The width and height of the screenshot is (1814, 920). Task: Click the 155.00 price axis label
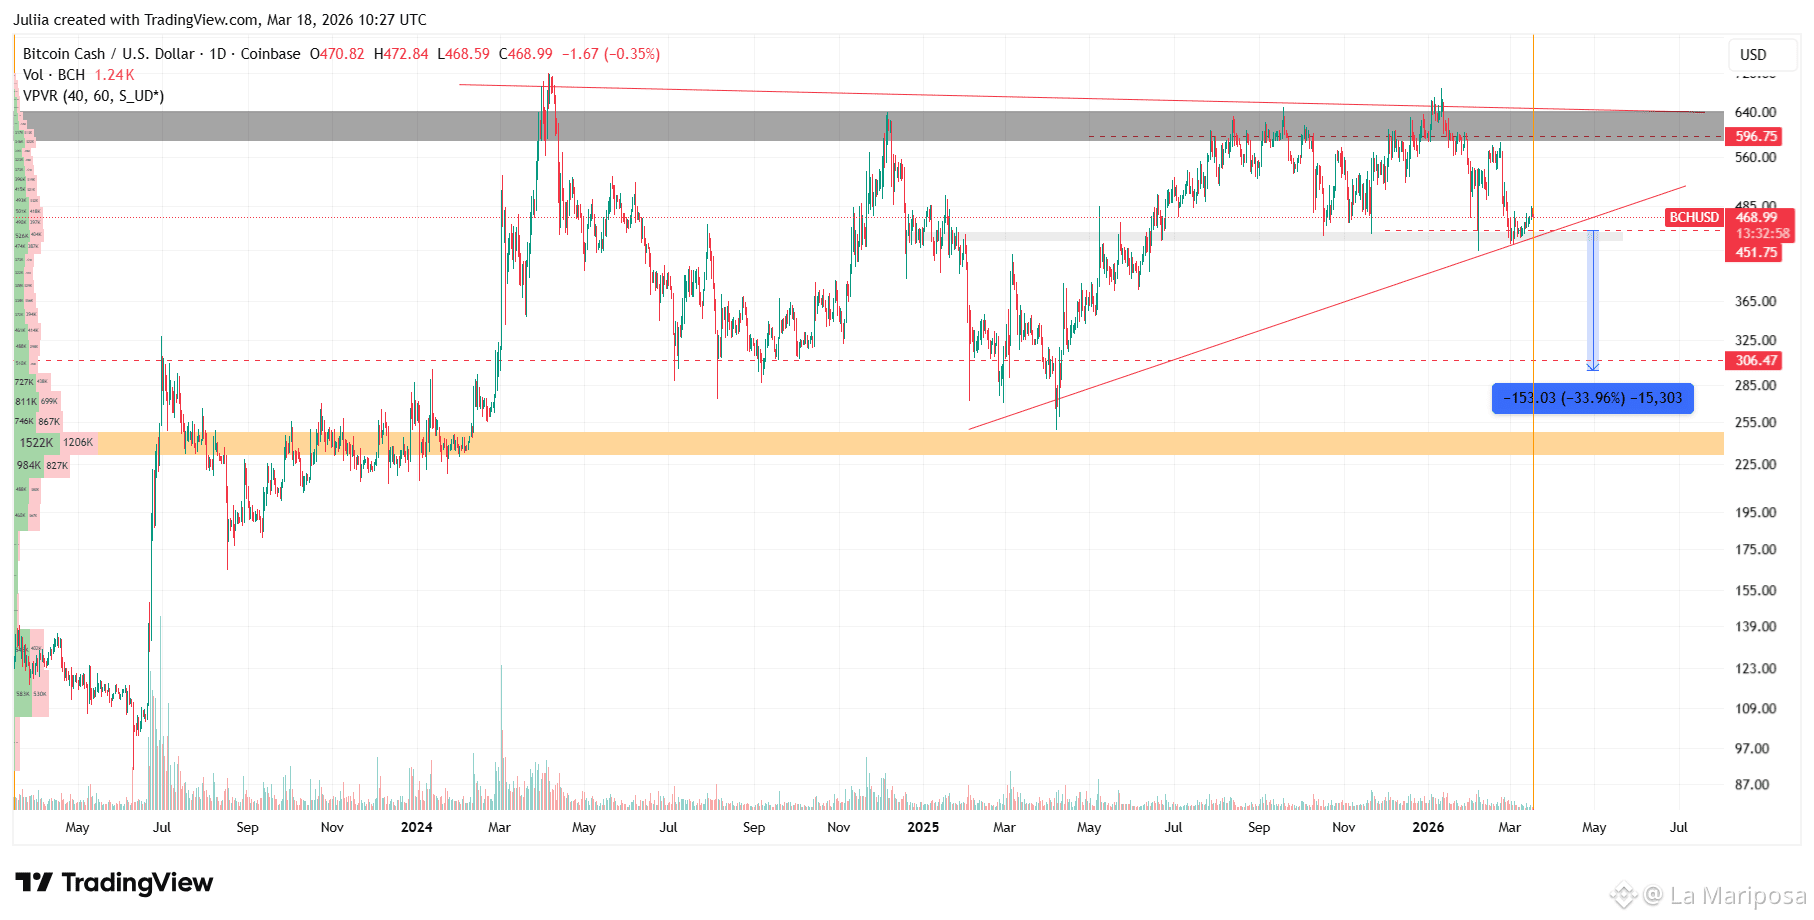click(x=1756, y=590)
